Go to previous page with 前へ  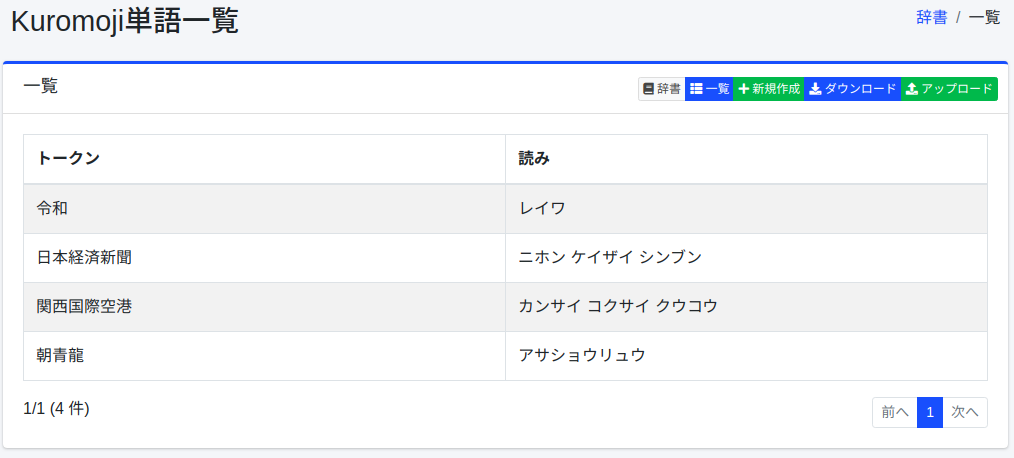894,412
